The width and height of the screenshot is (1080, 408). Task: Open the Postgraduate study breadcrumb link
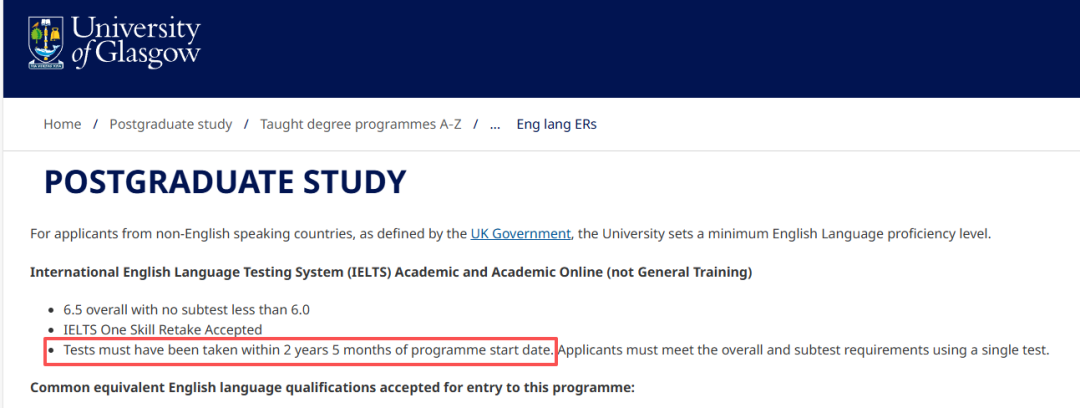[170, 124]
